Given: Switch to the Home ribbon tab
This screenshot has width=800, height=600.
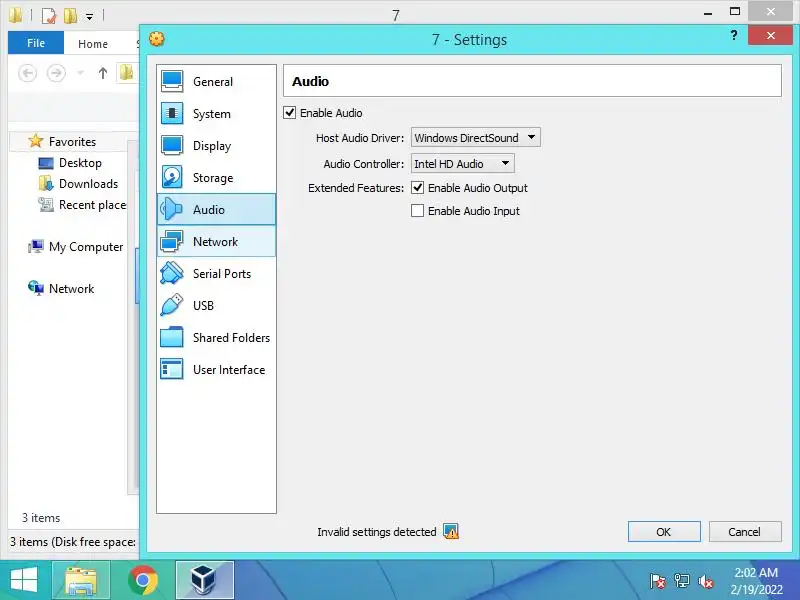Looking at the screenshot, I should (93, 44).
